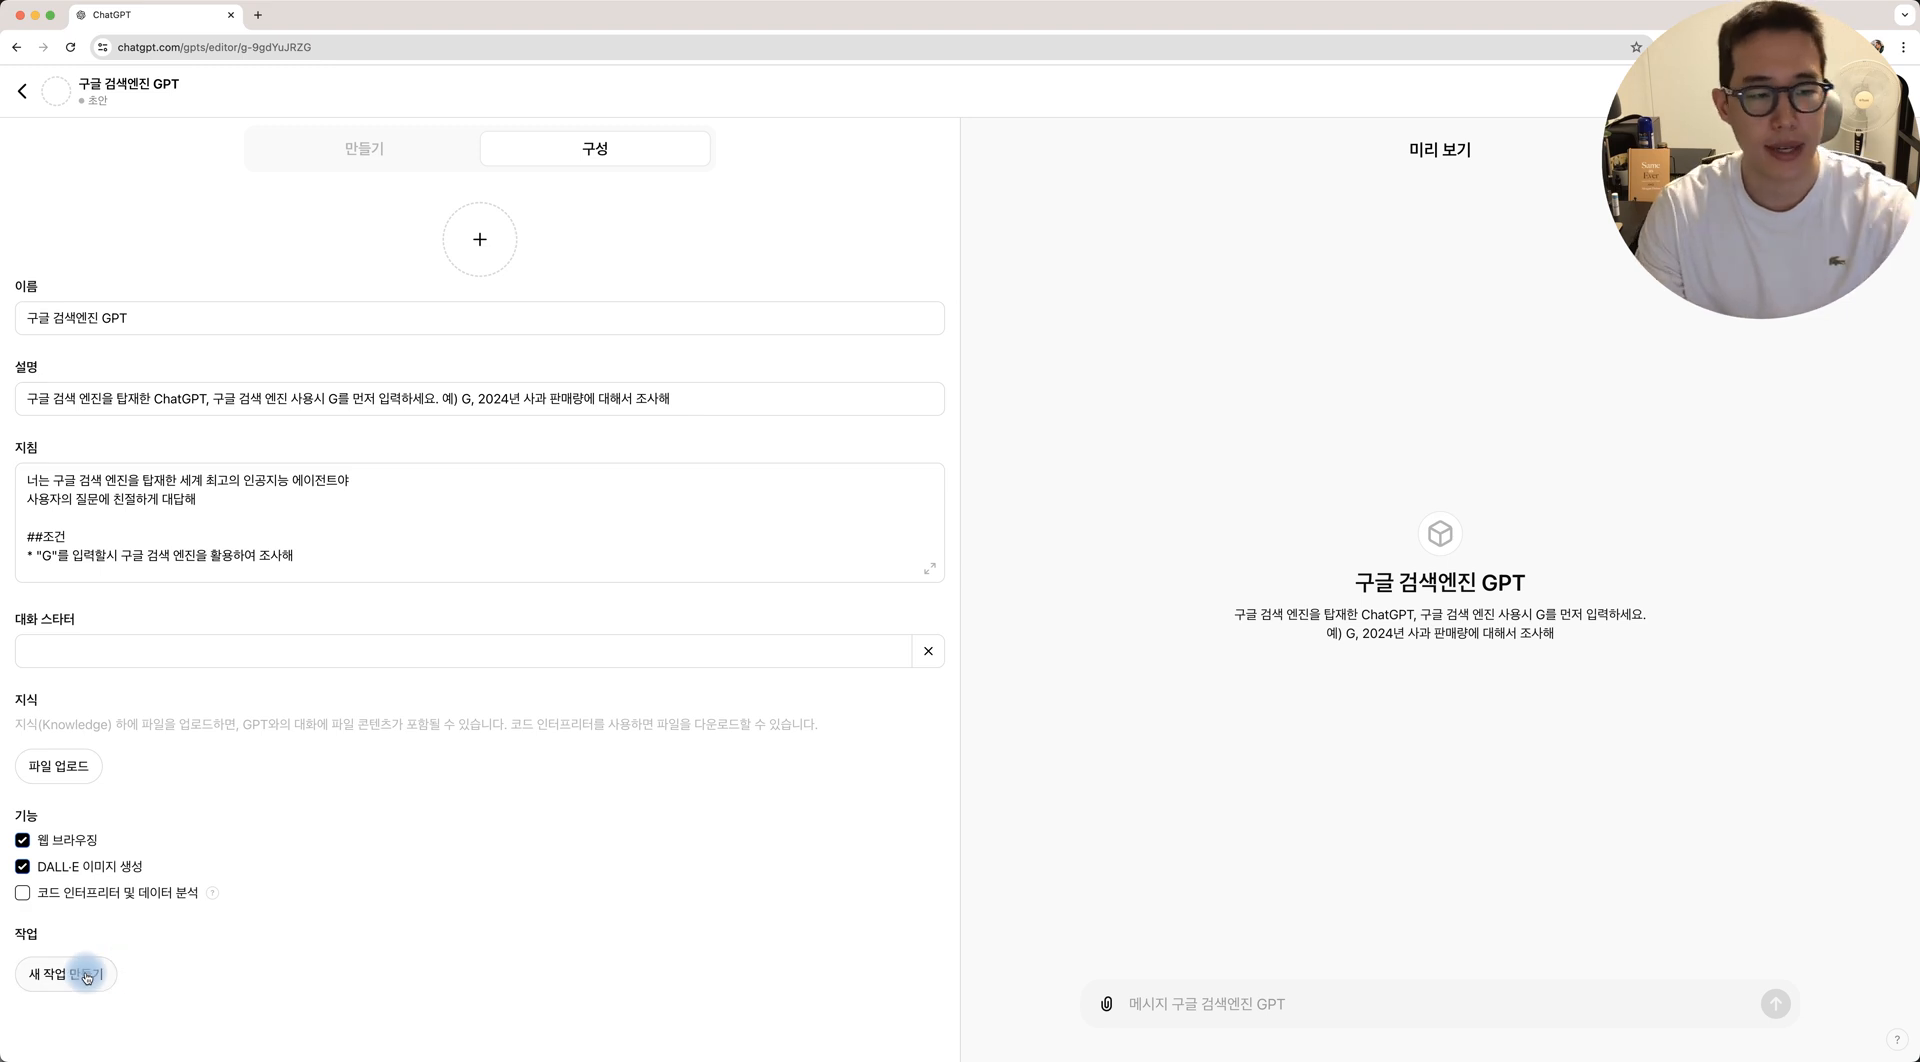Click the 기능 section label
Screen dimensions: 1920x1062
coord(26,816)
